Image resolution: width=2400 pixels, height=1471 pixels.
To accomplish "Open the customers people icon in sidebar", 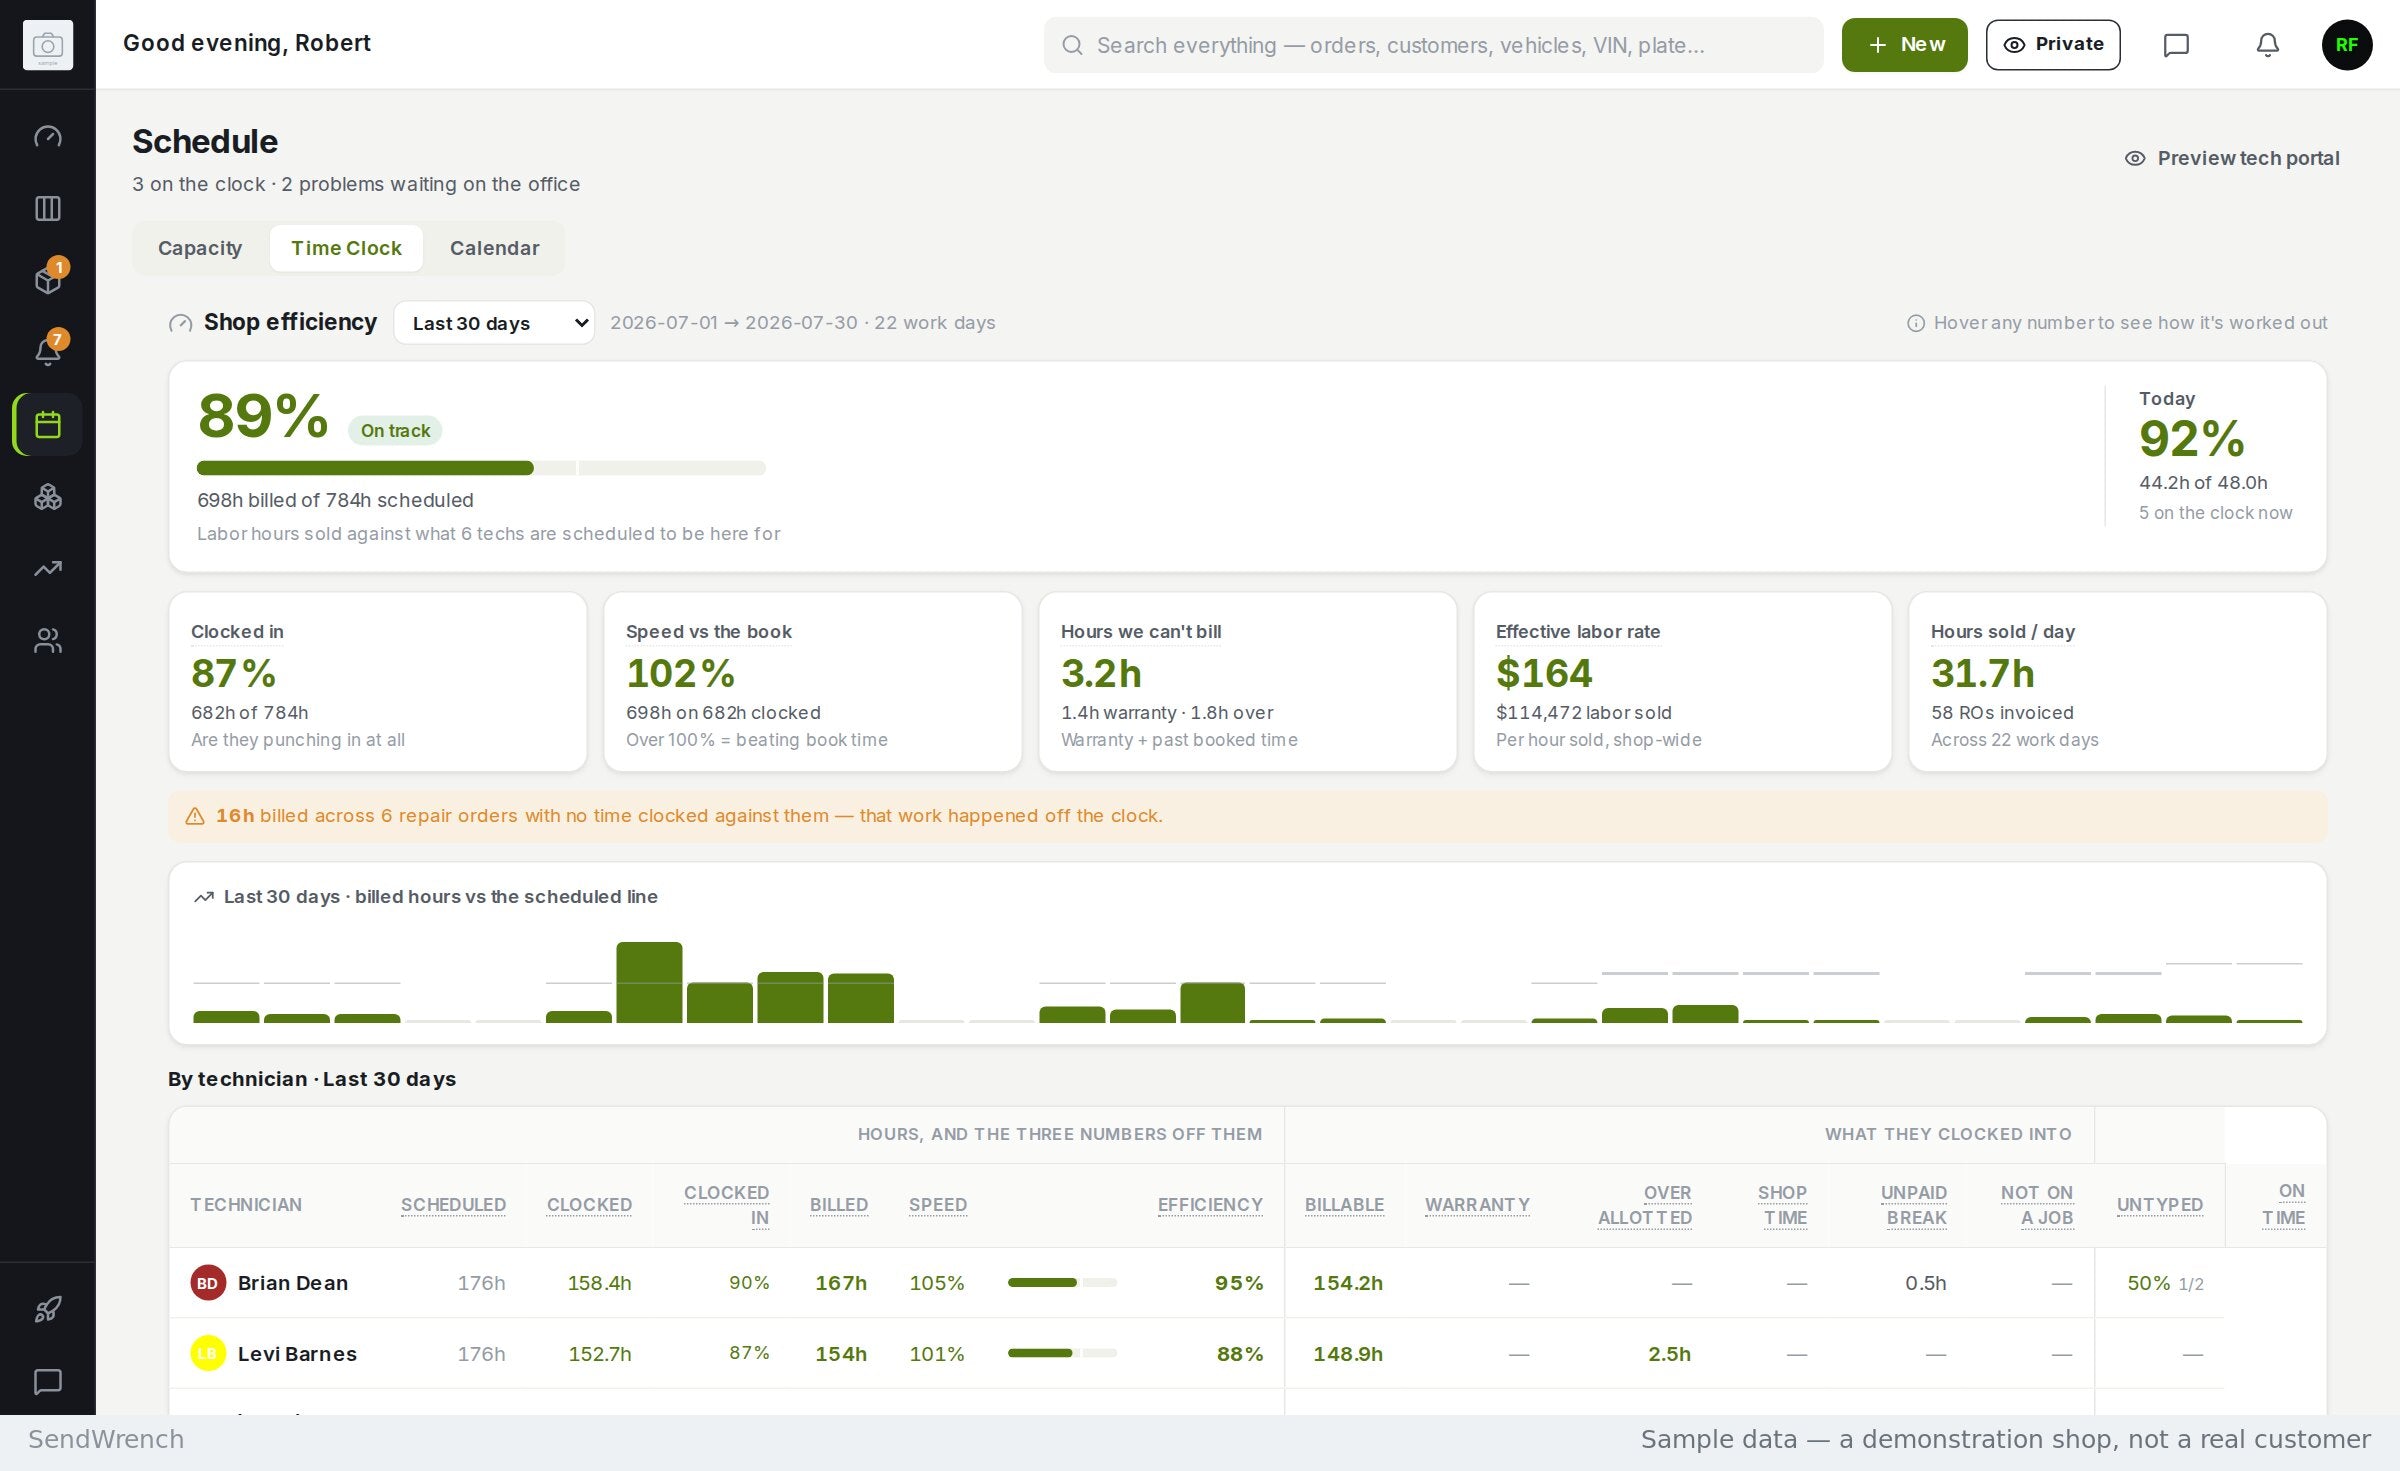I will 48,640.
